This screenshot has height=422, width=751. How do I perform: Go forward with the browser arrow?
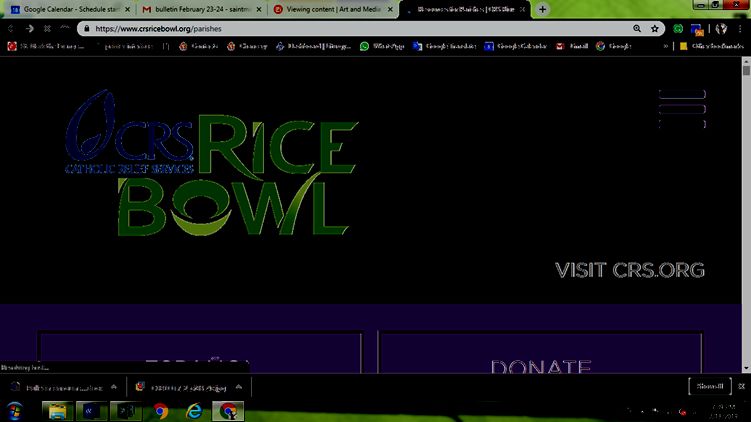click(29, 29)
